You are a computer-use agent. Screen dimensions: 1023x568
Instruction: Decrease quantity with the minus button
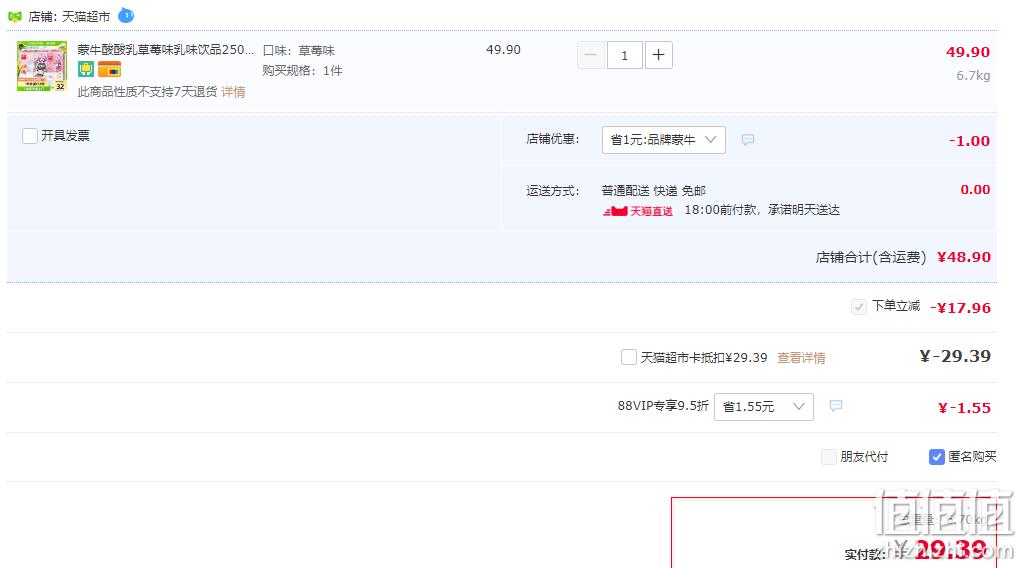pos(590,55)
